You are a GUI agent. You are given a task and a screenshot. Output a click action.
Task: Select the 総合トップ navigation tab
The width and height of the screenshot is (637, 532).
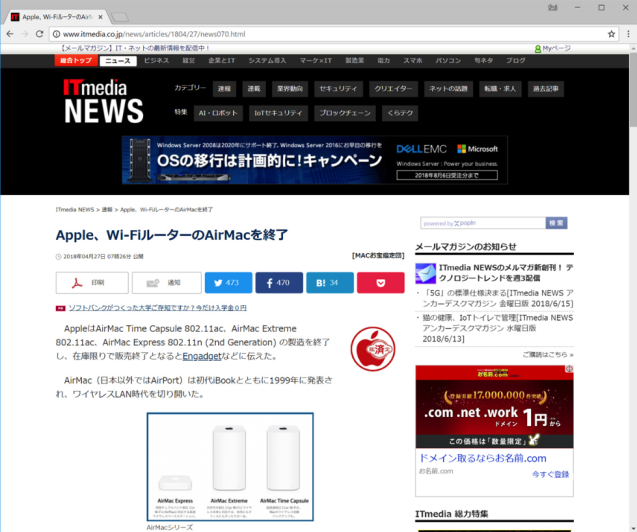click(76, 61)
